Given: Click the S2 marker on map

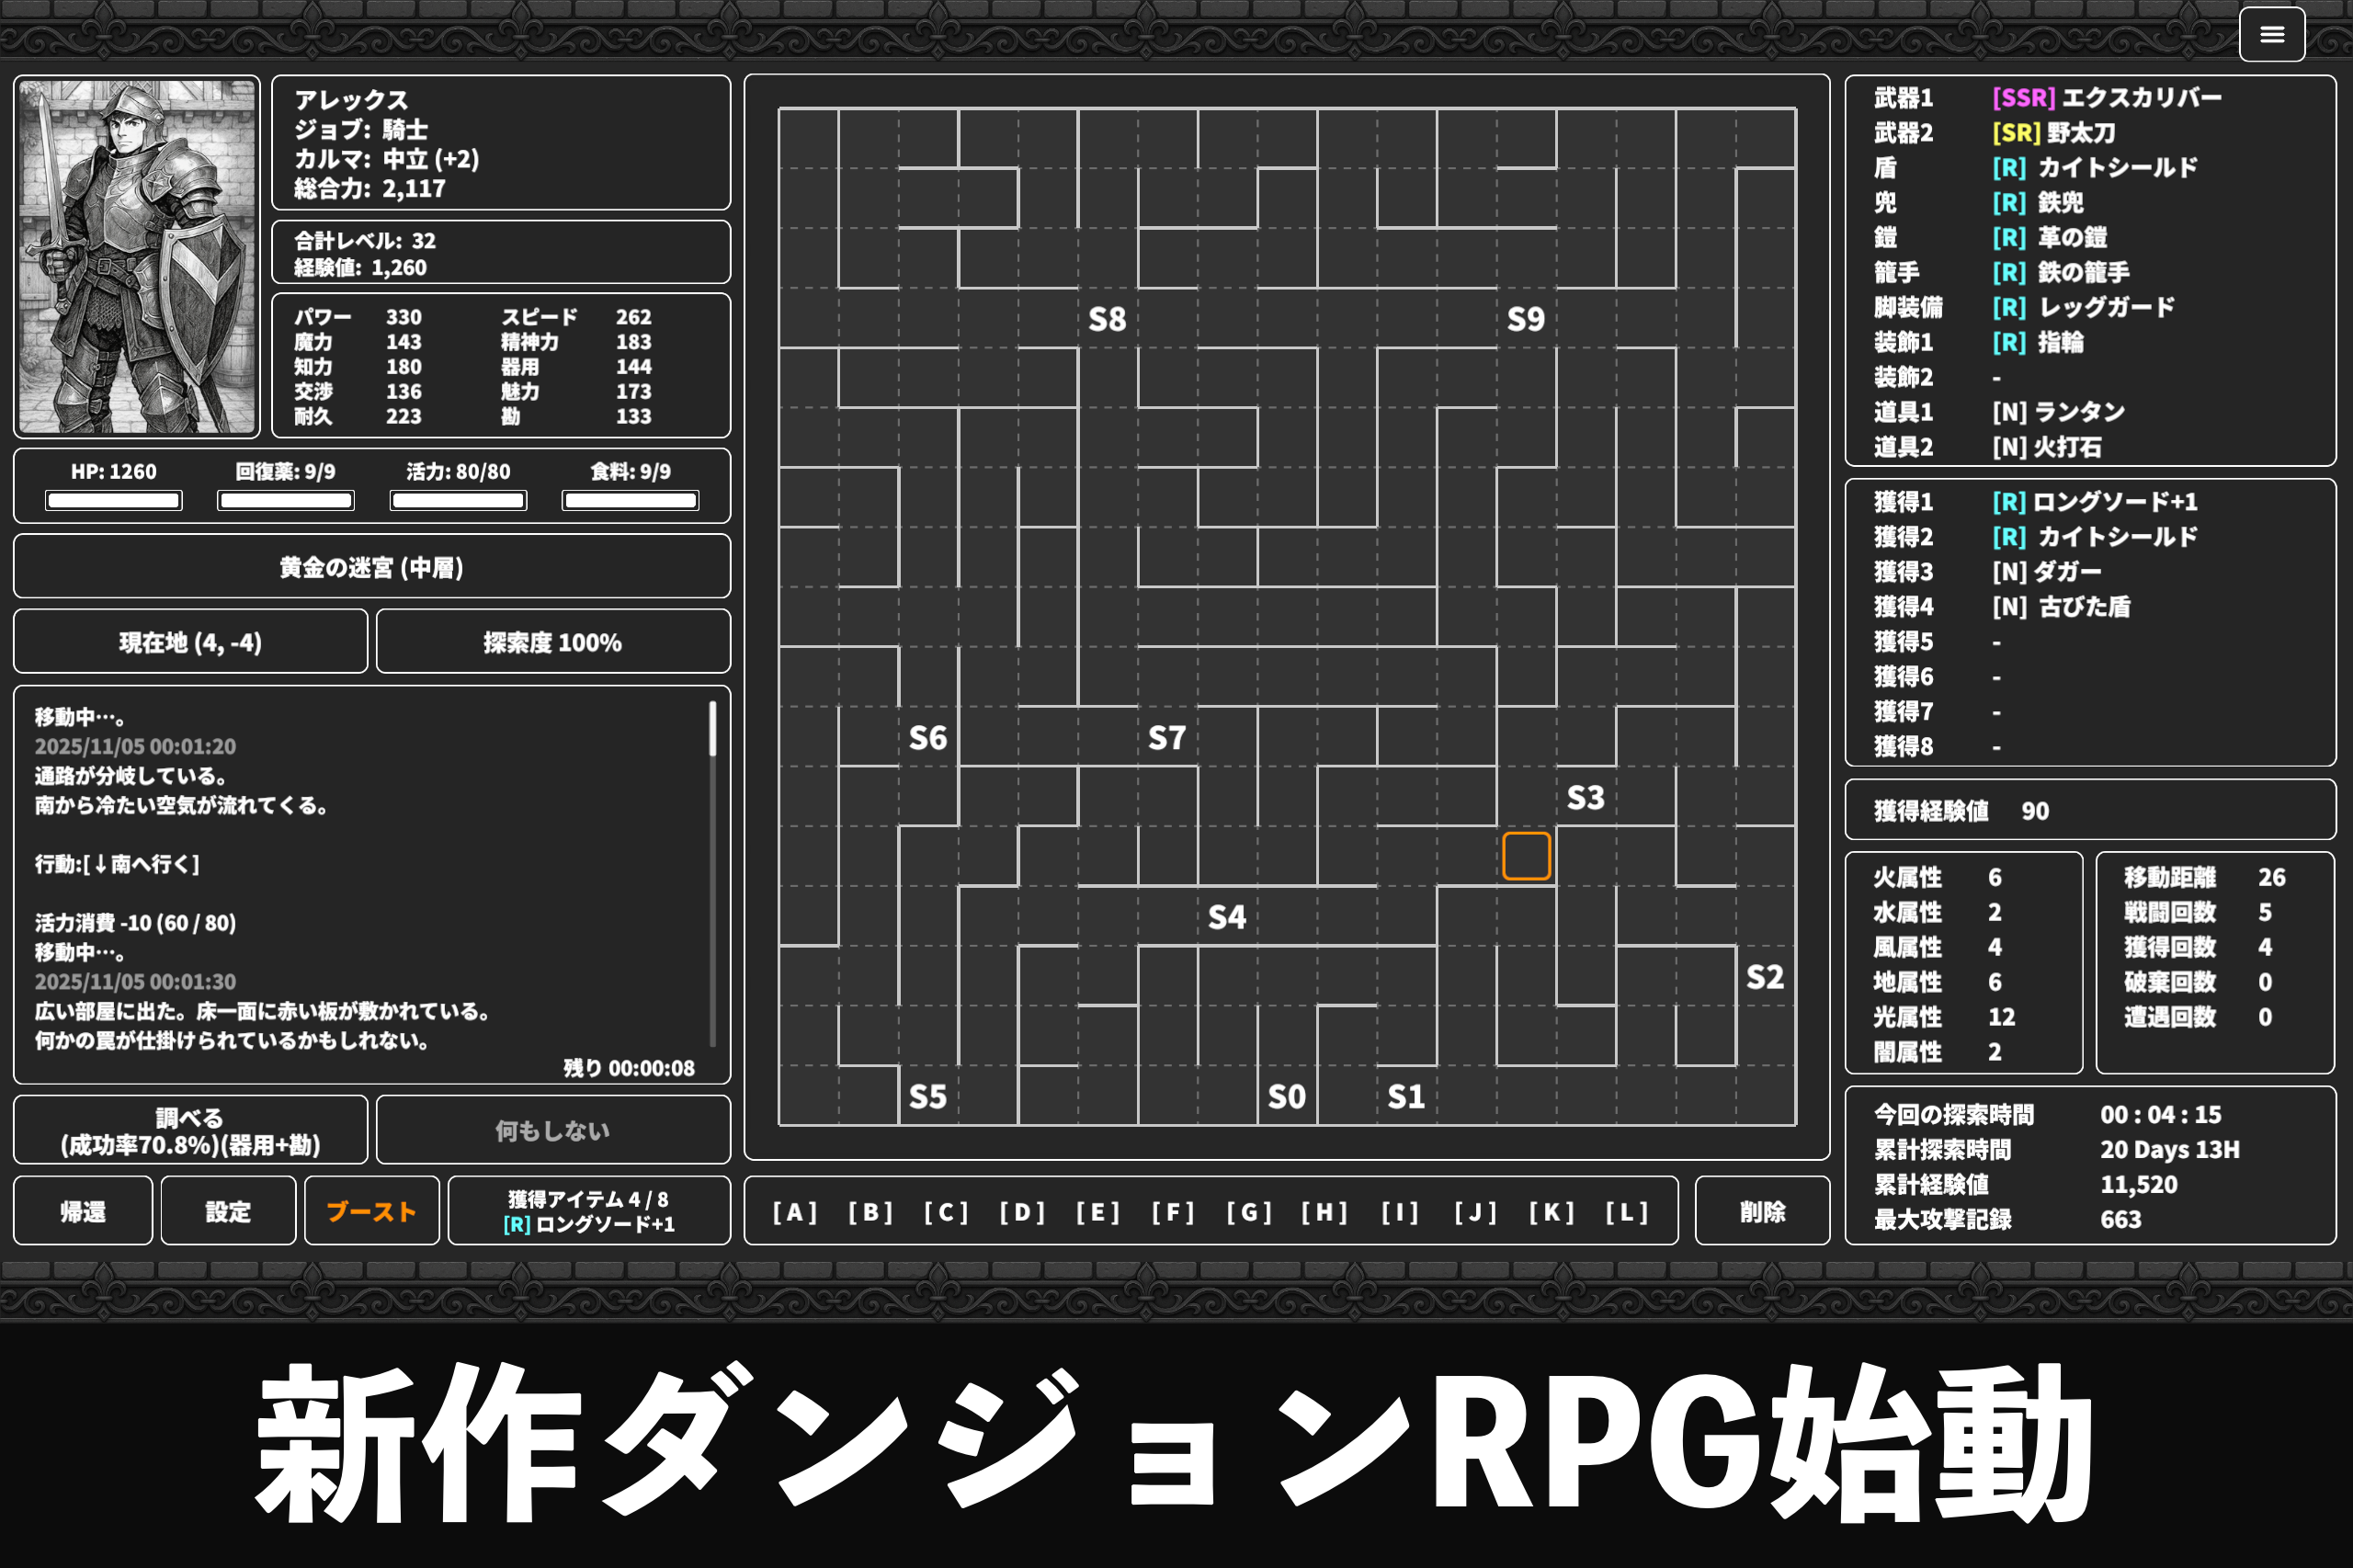Looking at the screenshot, I should pos(1765,977).
